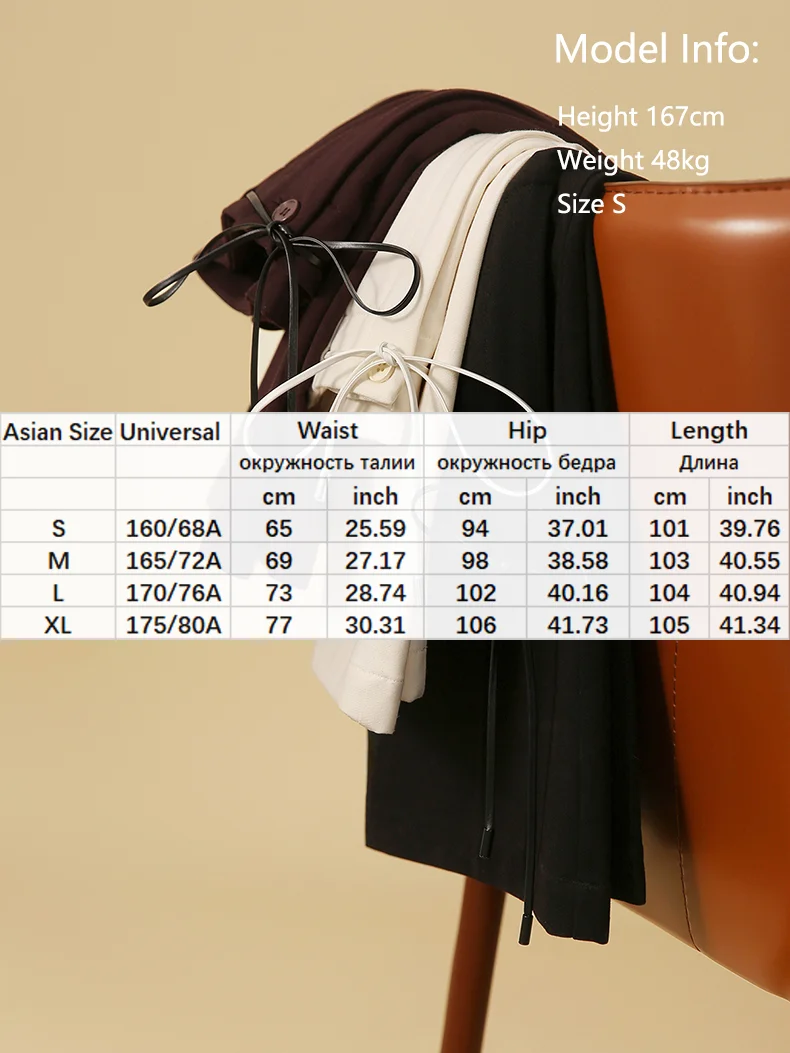Screen dimensions: 790x1053
Task: Click the 'окружность бедра' label
Action: tap(526, 463)
